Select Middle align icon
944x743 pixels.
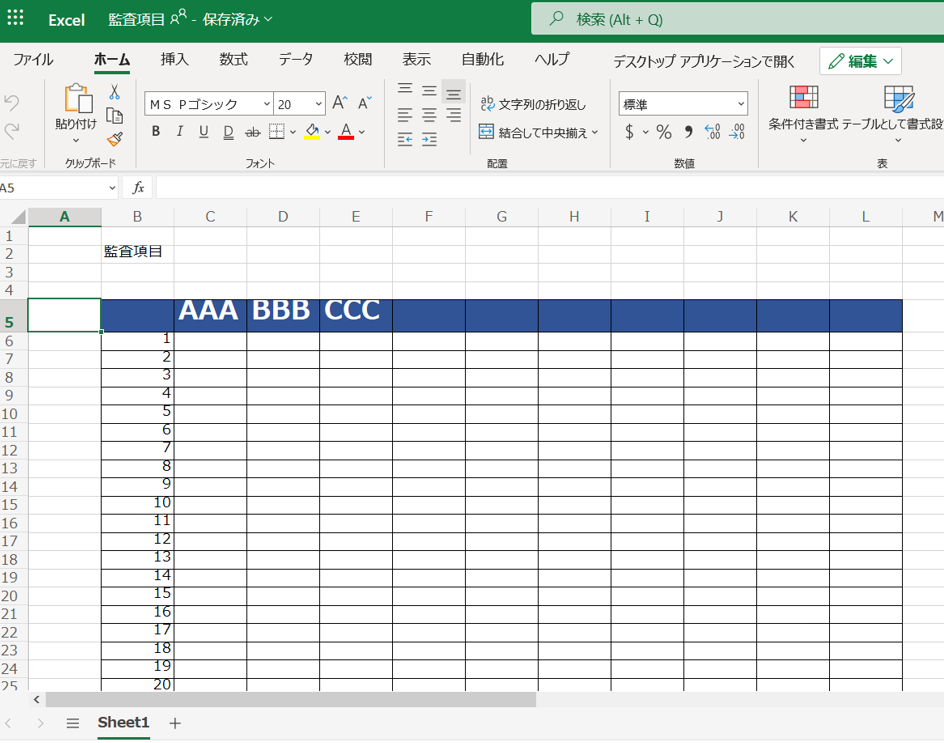[x=429, y=91]
